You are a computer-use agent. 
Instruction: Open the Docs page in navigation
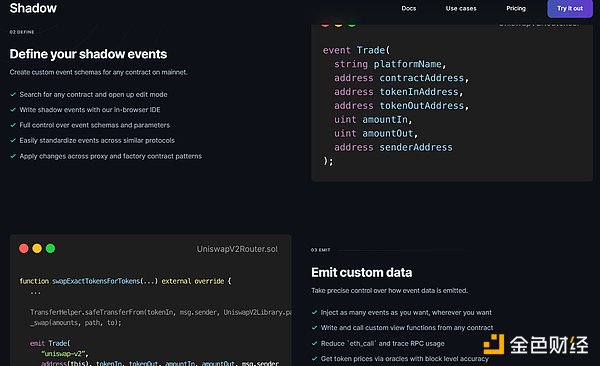coord(409,8)
